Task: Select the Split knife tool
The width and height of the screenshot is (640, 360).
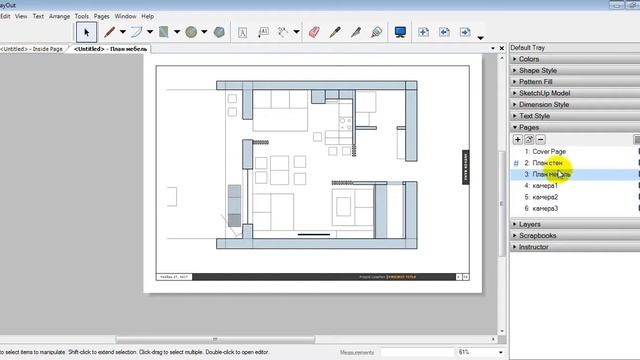Action: (356, 32)
